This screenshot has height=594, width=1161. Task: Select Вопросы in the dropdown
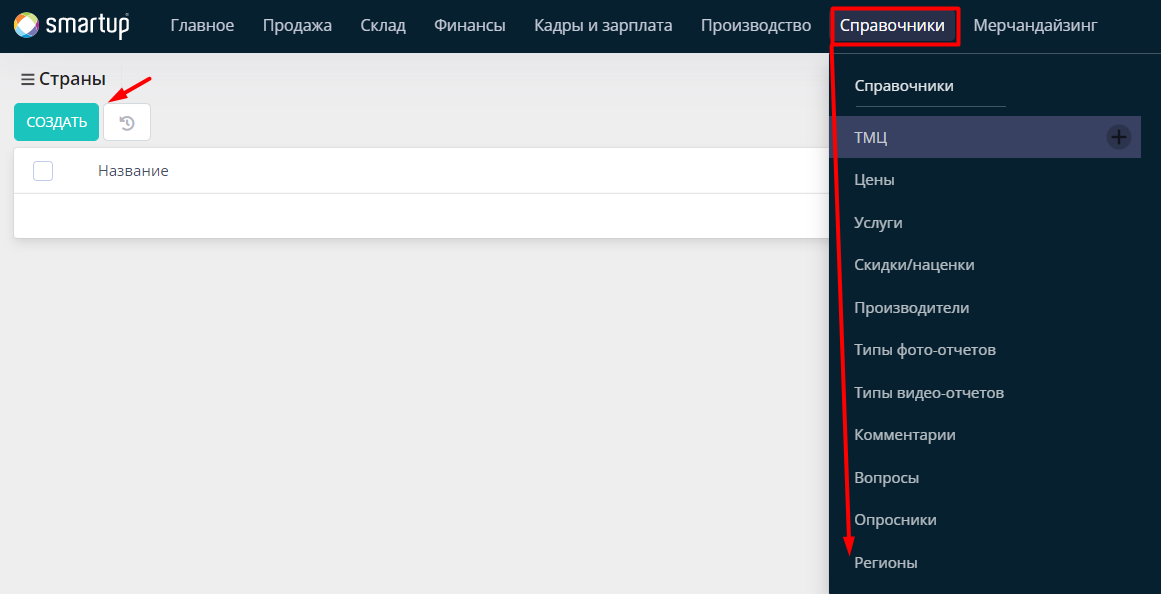(x=887, y=478)
